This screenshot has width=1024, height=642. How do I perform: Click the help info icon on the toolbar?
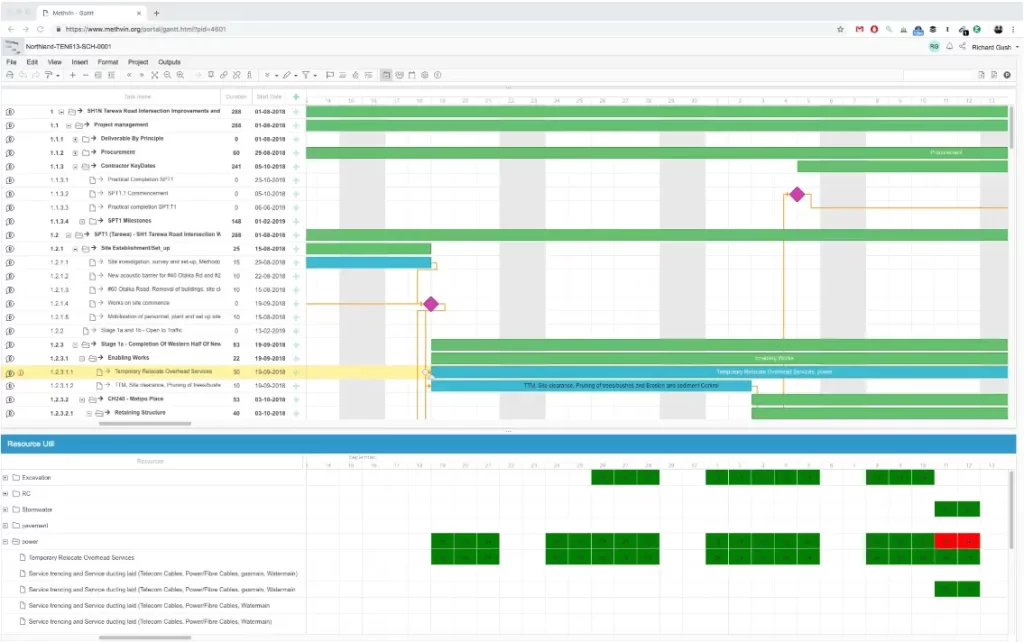coord(437,75)
